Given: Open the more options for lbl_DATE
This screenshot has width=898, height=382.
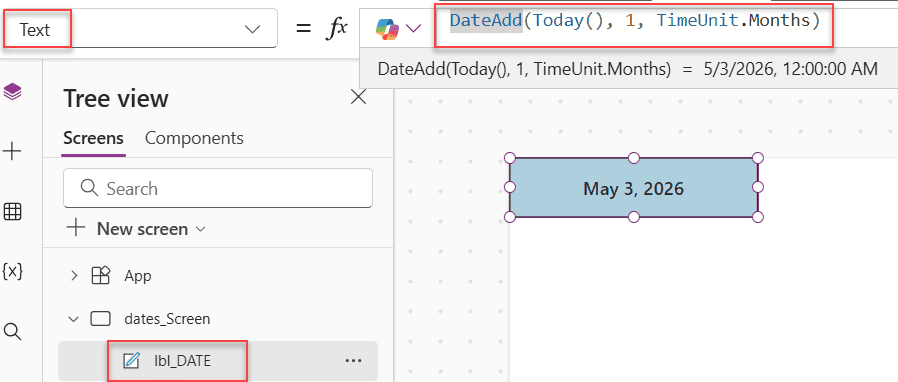Looking at the screenshot, I should (x=353, y=360).
